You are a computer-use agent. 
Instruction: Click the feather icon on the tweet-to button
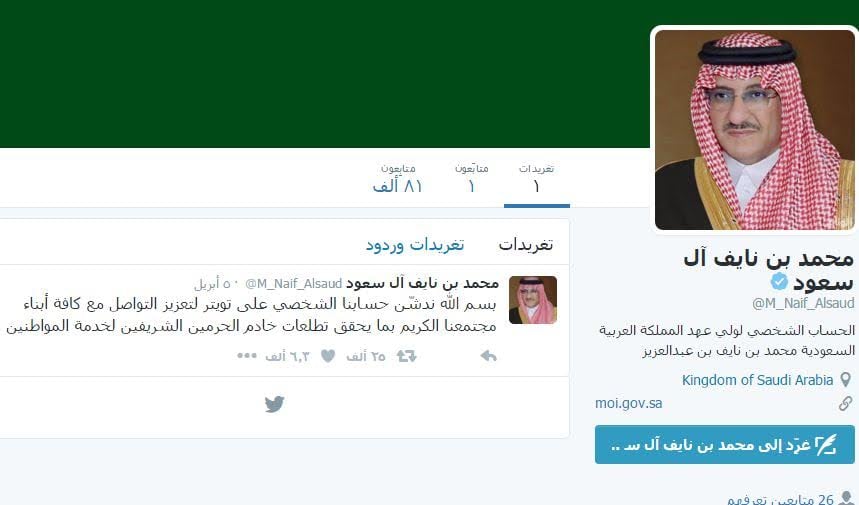(826, 445)
